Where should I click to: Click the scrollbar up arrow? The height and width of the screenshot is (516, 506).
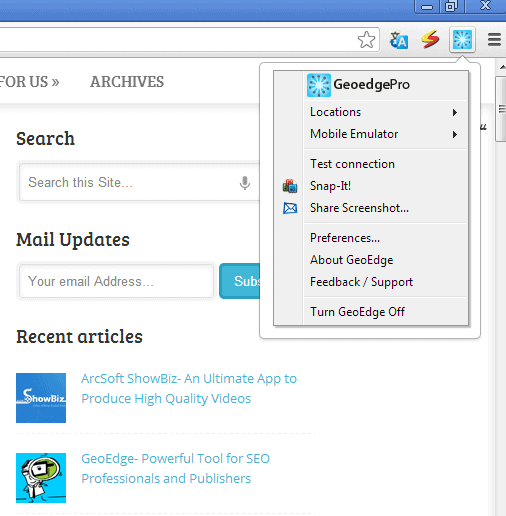click(x=502, y=68)
